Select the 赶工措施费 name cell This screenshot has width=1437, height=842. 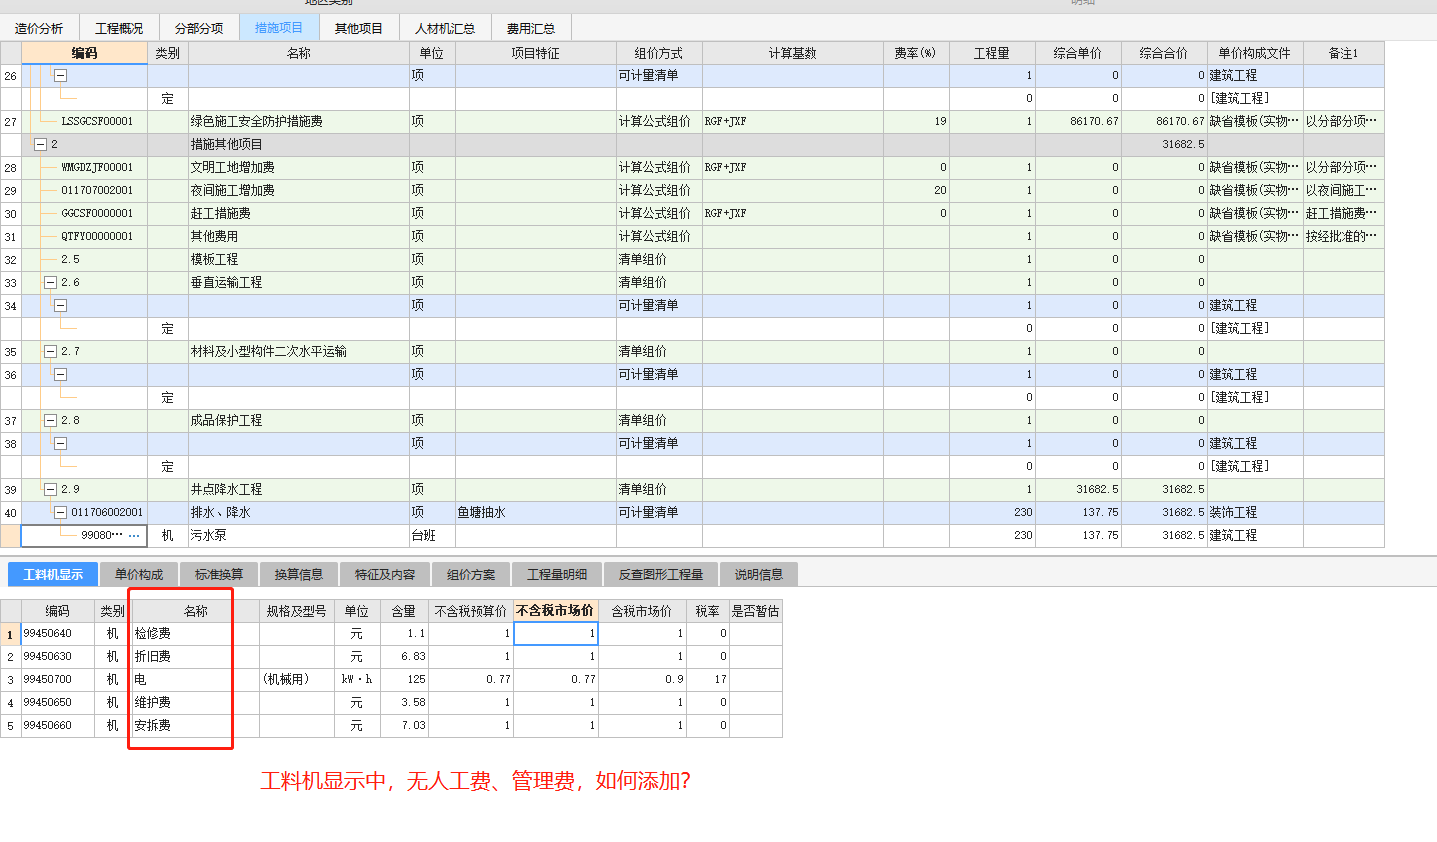pos(298,213)
